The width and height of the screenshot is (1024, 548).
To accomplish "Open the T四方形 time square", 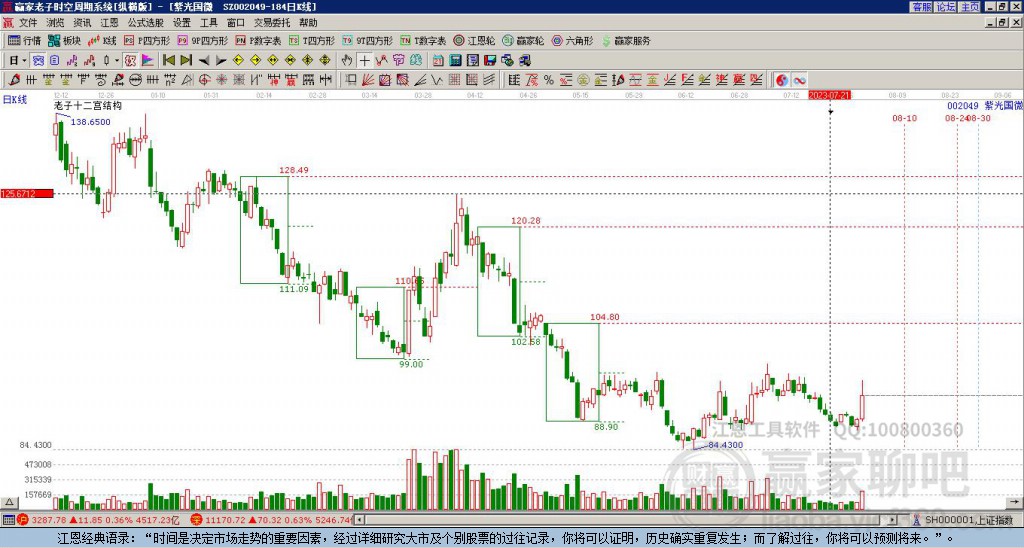I will 312,40.
